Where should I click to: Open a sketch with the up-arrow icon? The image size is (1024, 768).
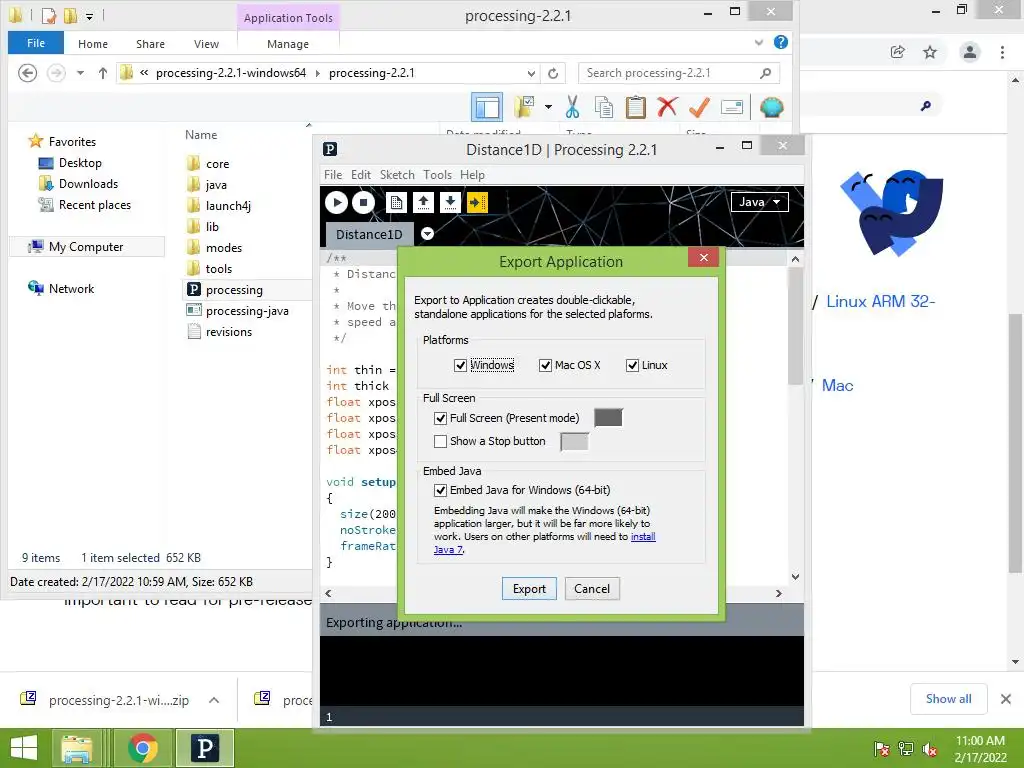click(x=423, y=202)
